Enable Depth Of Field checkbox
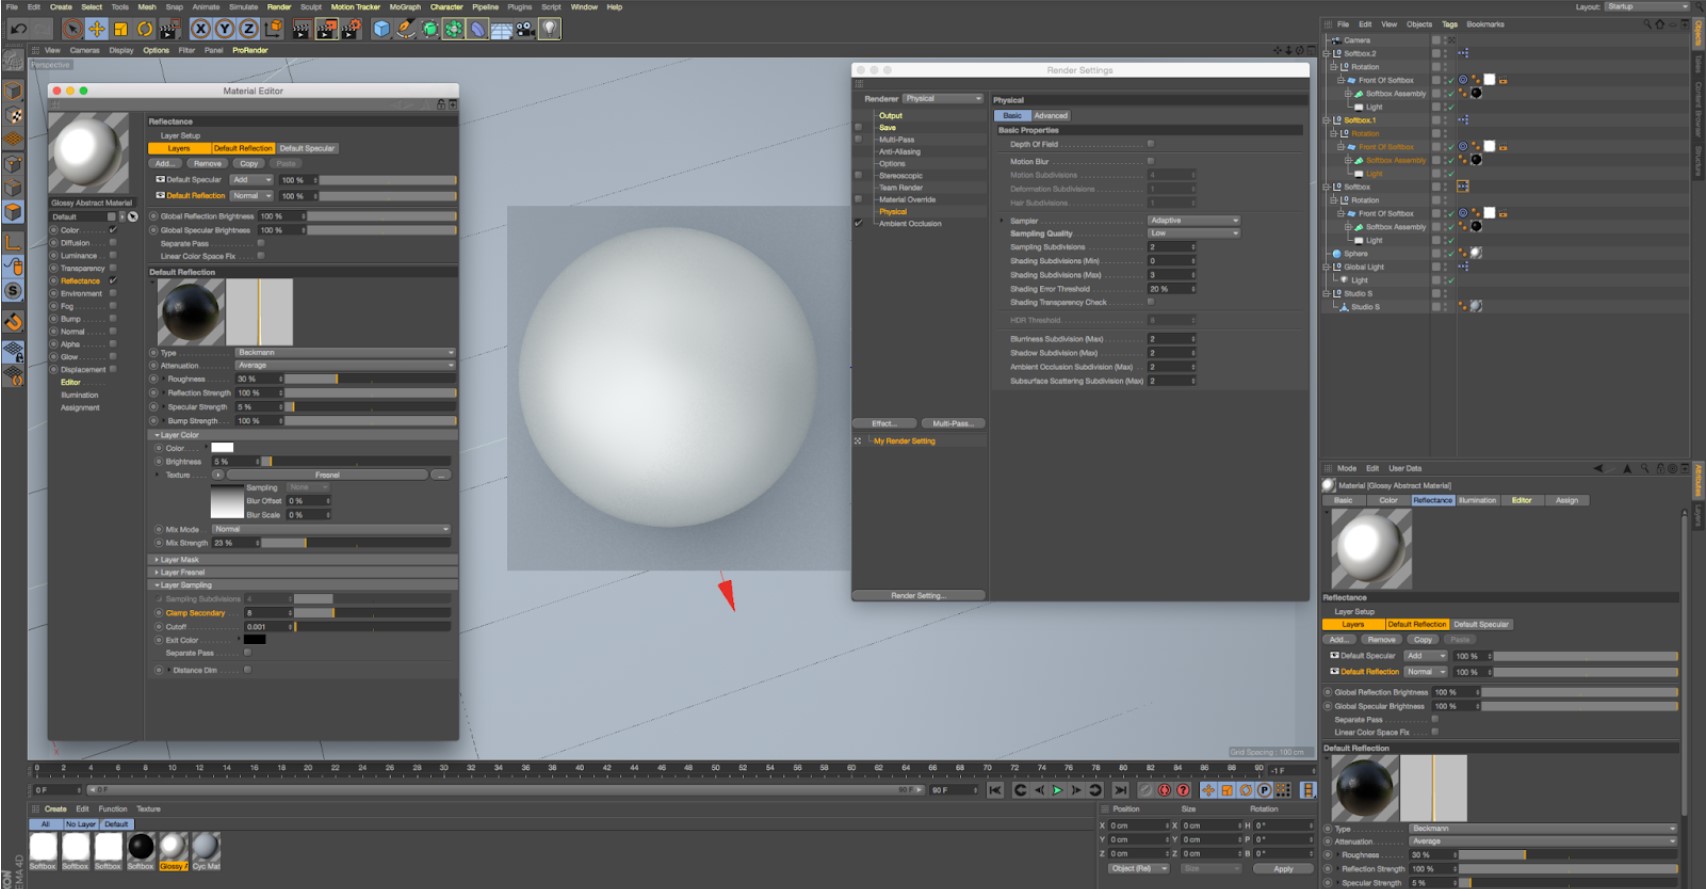 (x=1150, y=144)
